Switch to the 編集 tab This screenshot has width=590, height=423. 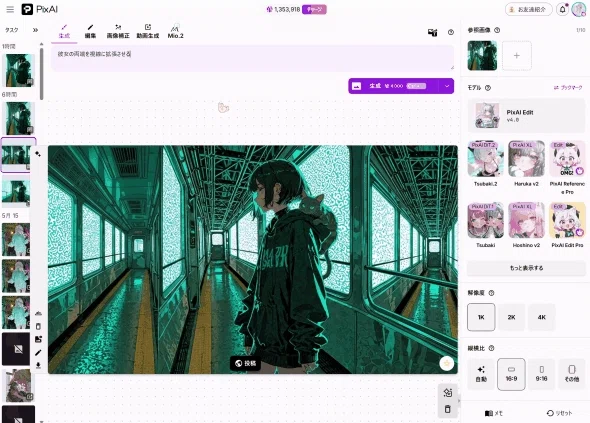click(x=90, y=32)
